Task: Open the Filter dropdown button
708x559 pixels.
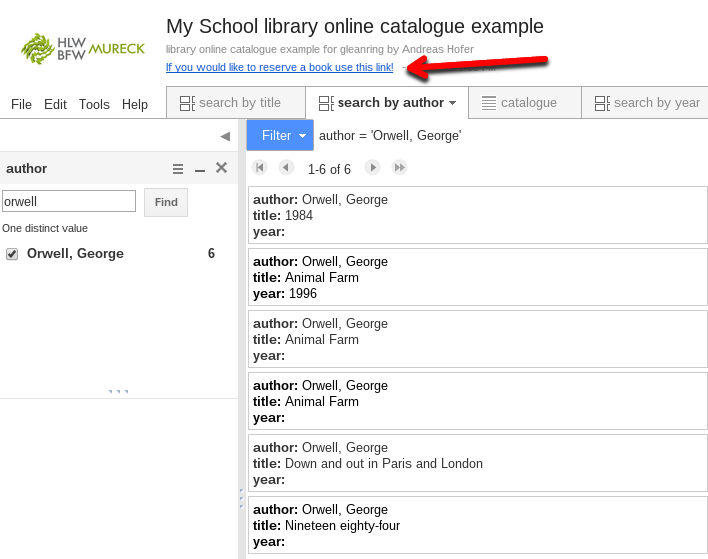Action: pyautogui.click(x=280, y=135)
